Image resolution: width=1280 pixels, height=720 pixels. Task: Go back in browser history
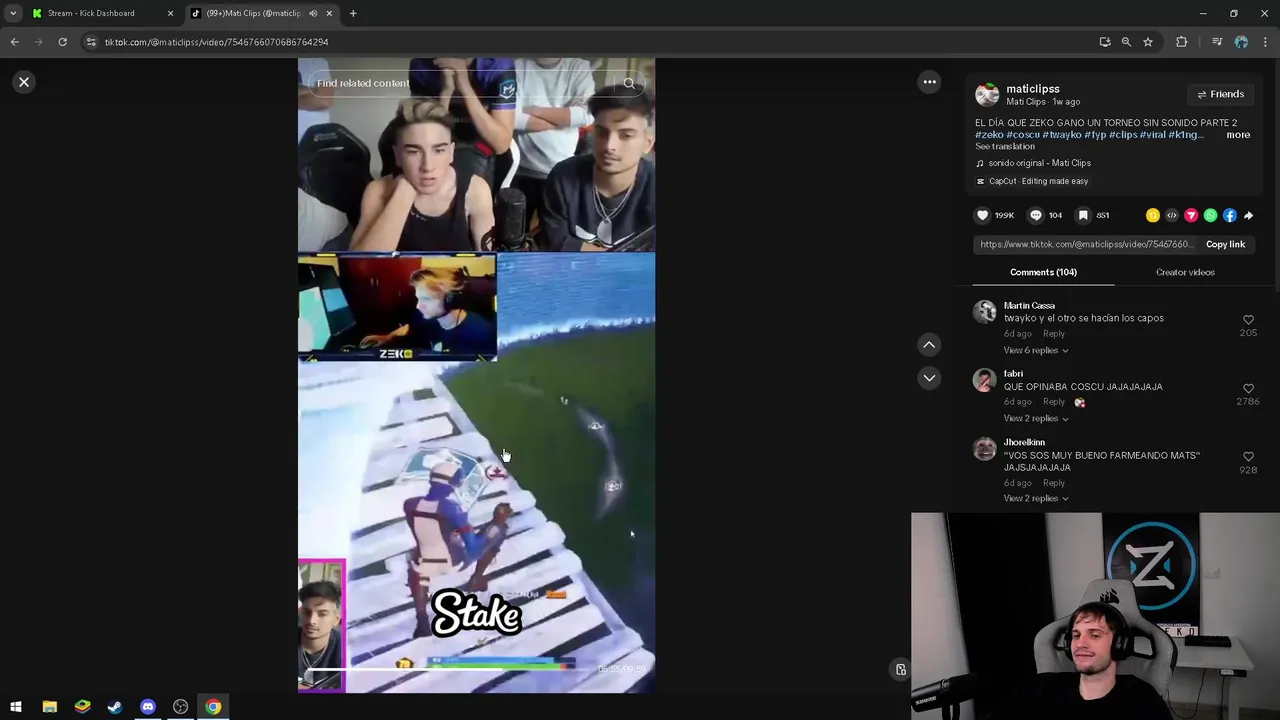14,42
